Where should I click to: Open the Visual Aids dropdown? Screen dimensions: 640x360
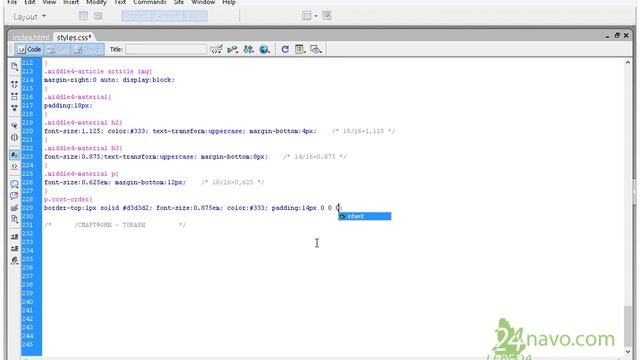316,49
